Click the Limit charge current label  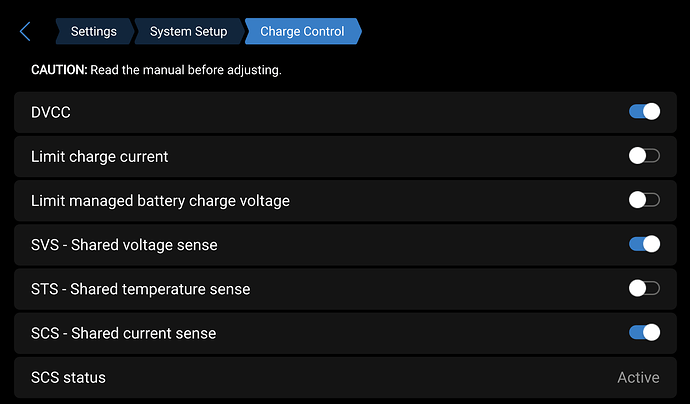(x=99, y=157)
